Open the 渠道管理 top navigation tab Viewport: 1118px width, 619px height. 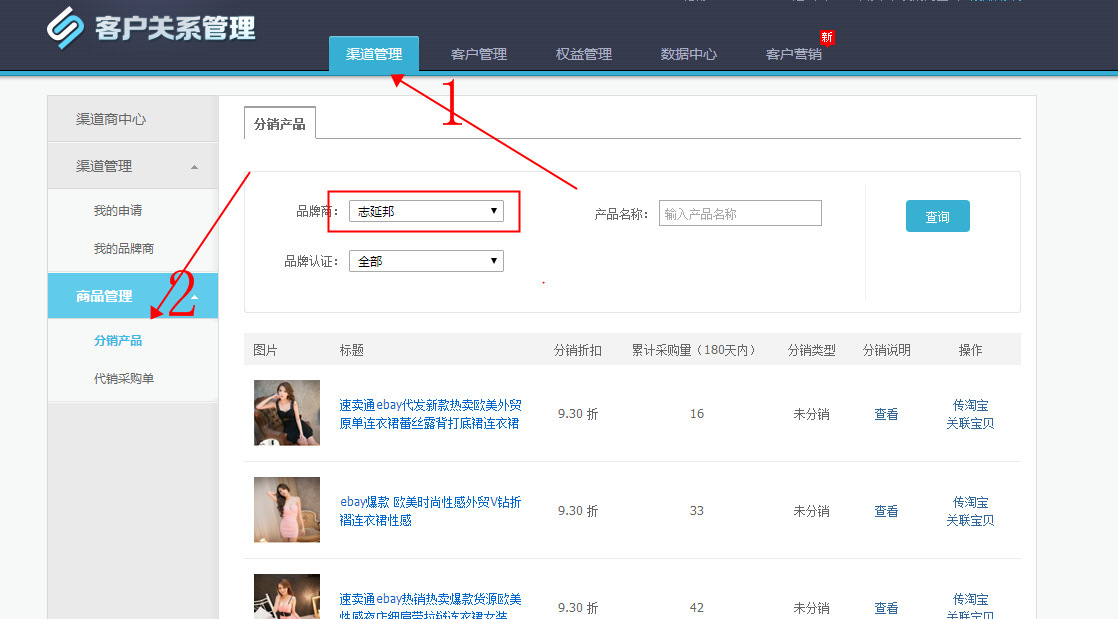[x=374, y=54]
